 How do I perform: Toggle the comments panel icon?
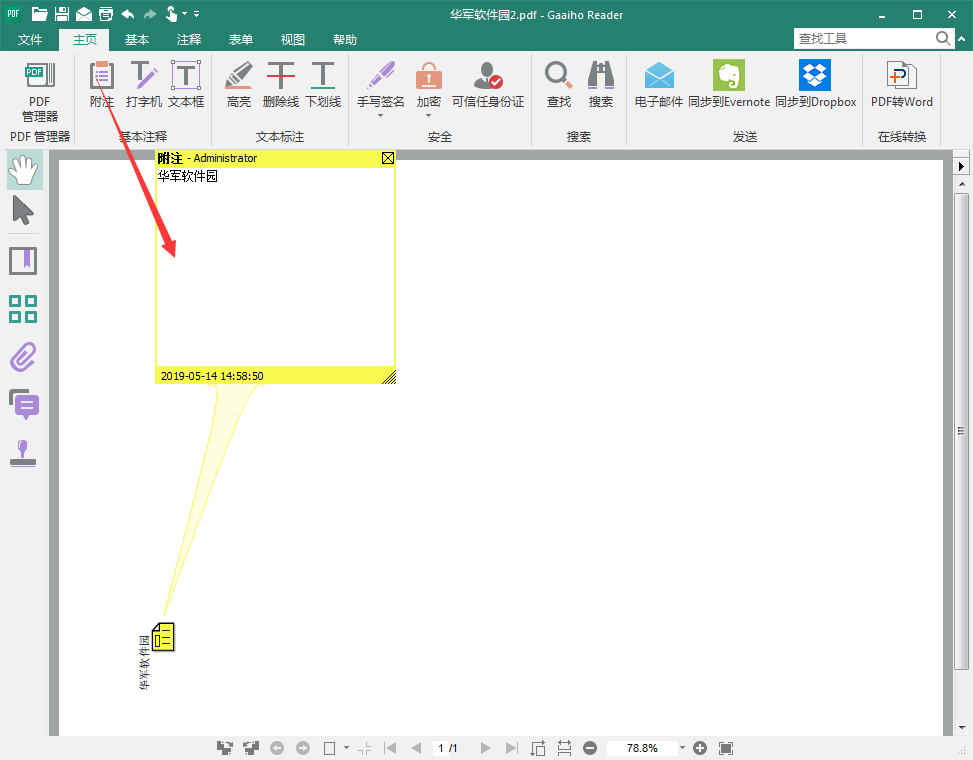[x=22, y=404]
